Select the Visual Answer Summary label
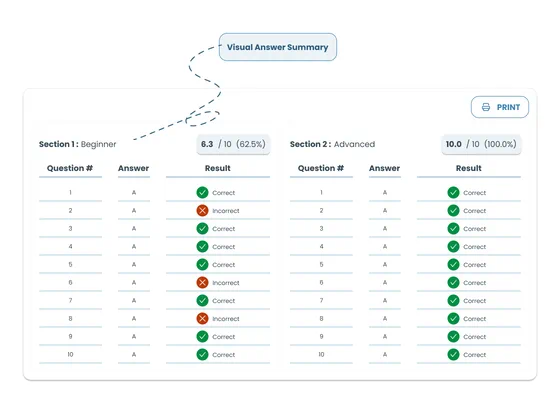This screenshot has width=560, height=400. coord(278,47)
